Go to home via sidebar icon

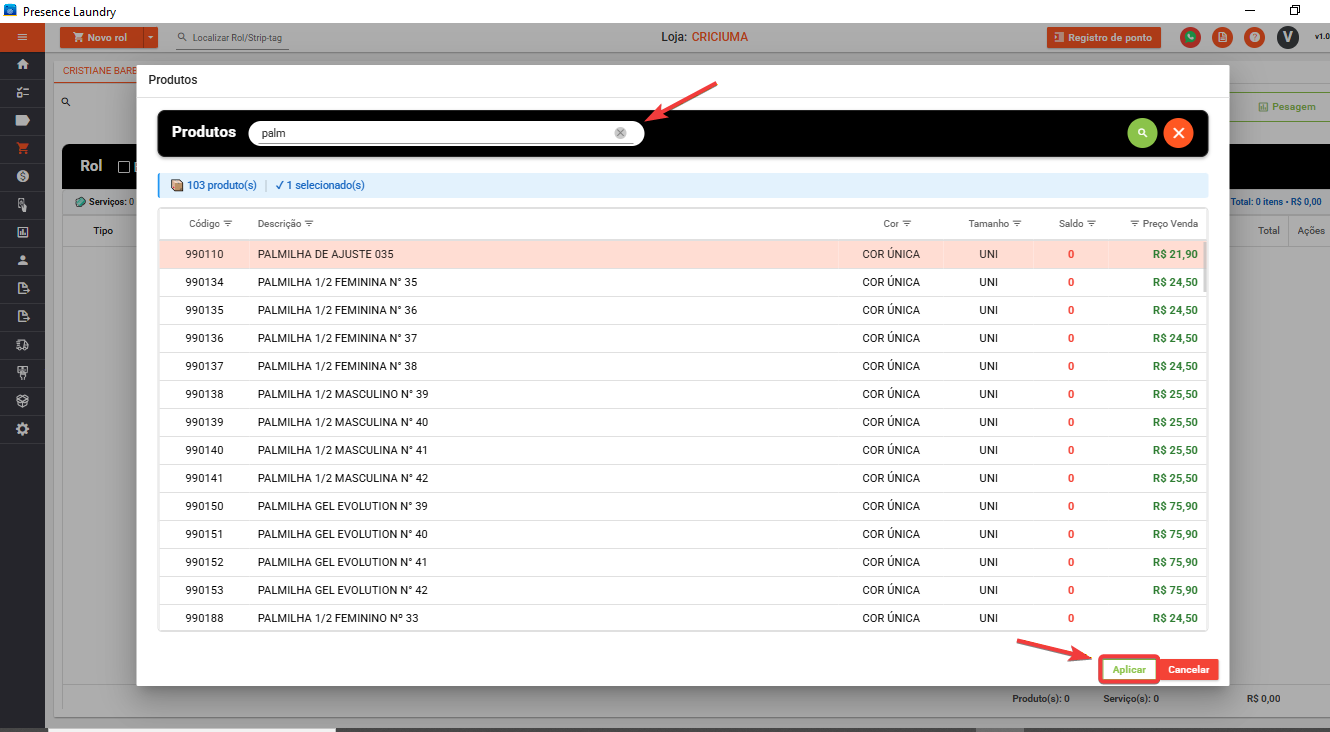pos(22,64)
